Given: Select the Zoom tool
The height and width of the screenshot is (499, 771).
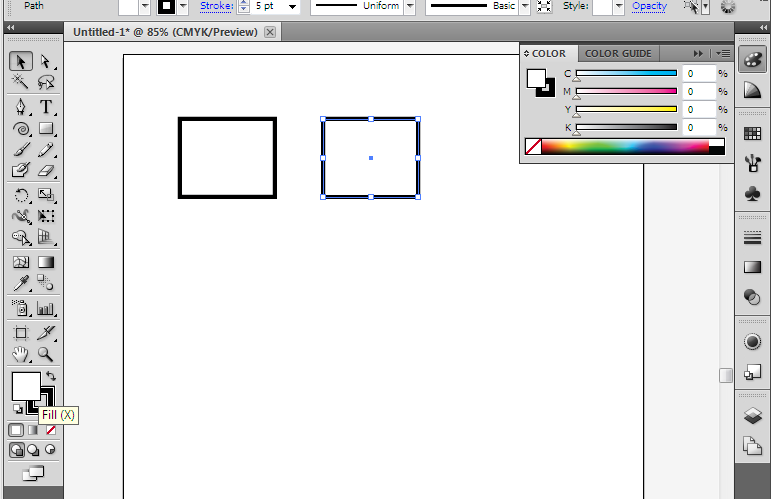Looking at the screenshot, I should [x=46, y=354].
